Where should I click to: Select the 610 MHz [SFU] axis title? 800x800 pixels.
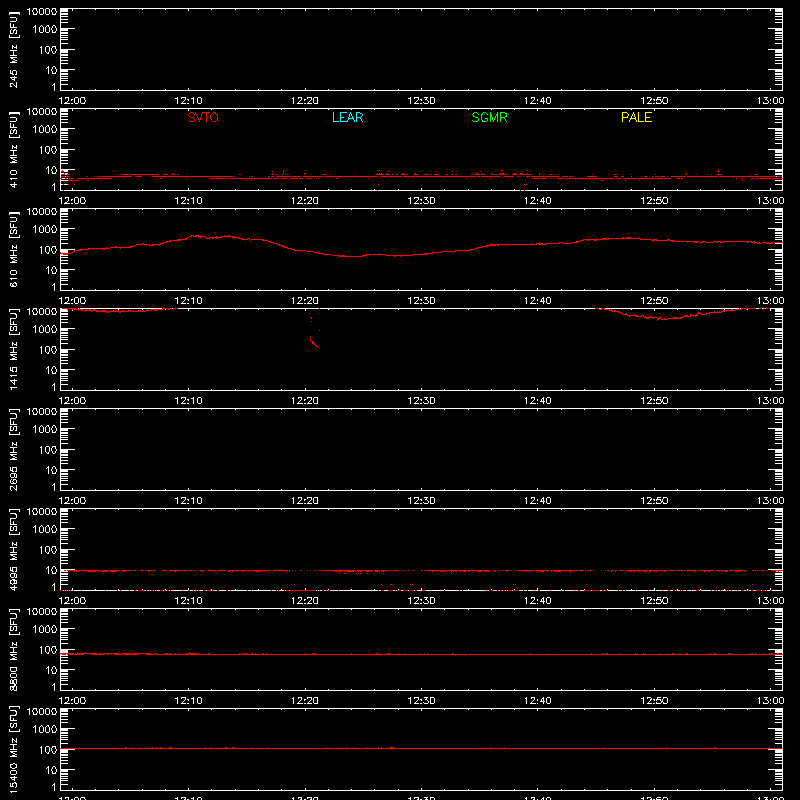(13, 249)
